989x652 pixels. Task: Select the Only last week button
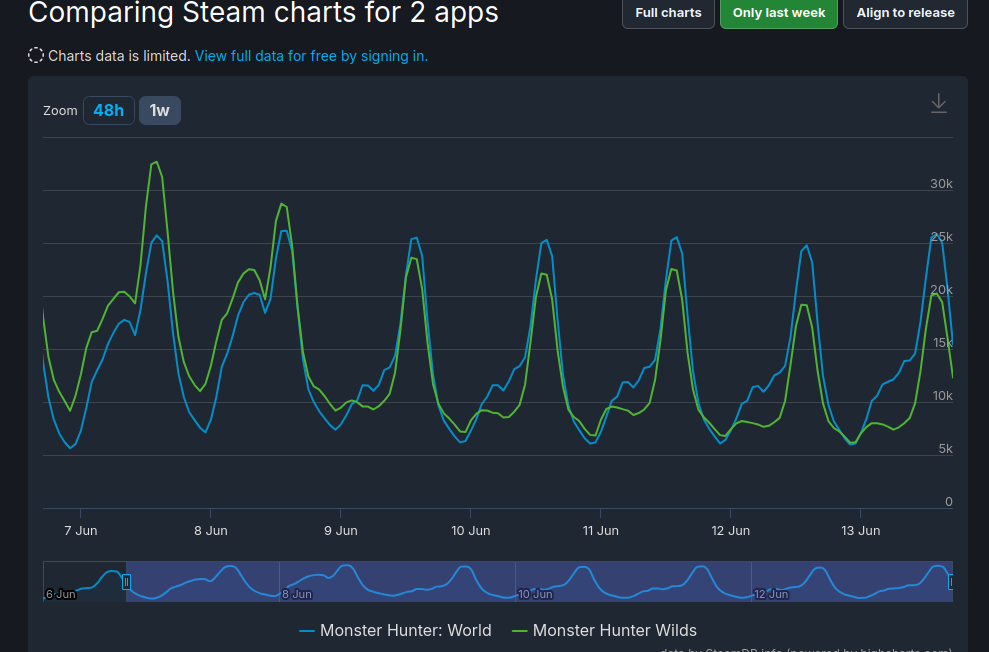pos(778,13)
